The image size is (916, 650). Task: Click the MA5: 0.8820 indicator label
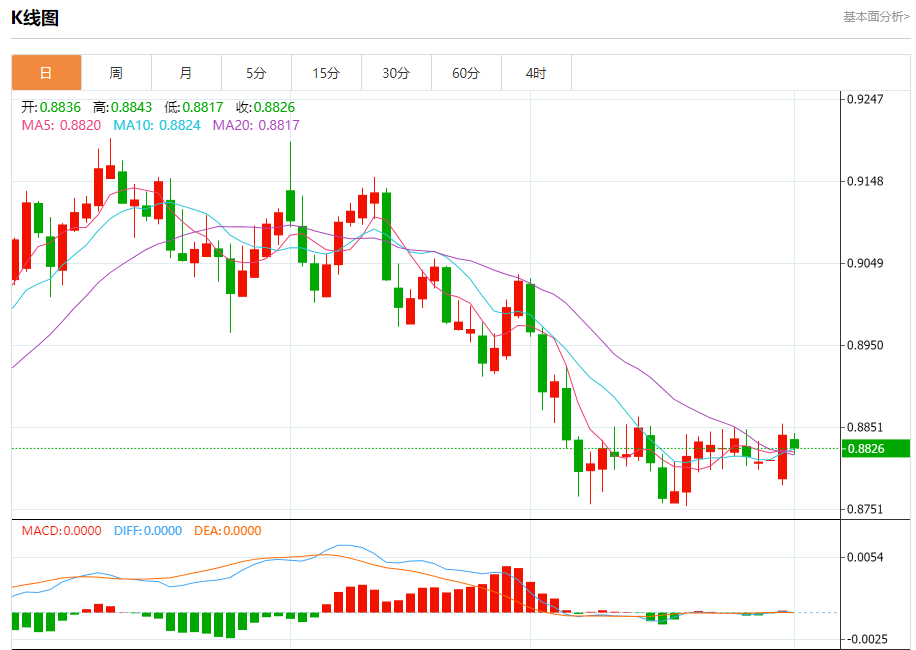tap(61, 126)
